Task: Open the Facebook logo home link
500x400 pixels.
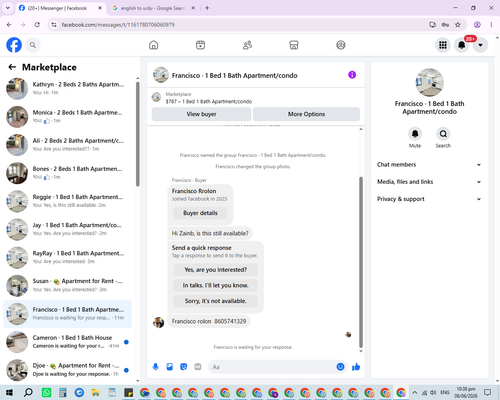Action: (14, 45)
